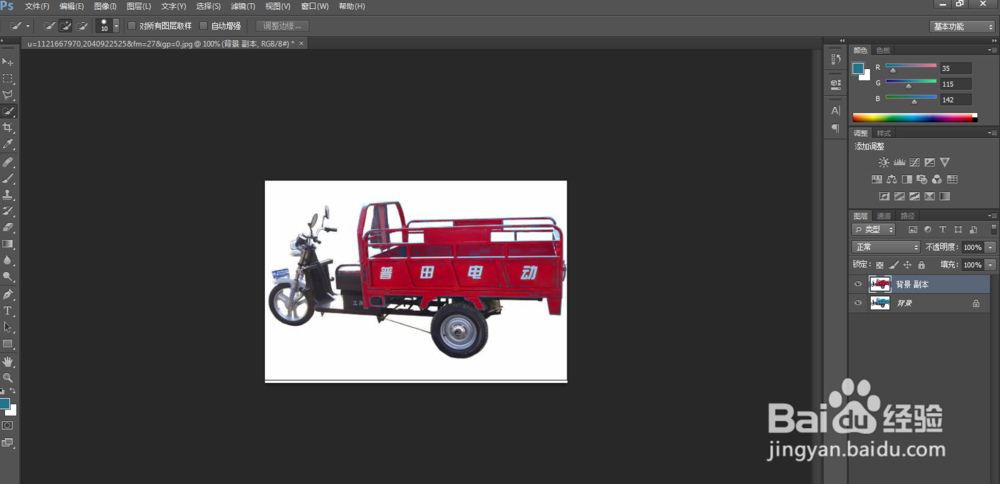The height and width of the screenshot is (484, 1000).
Task: Toggle Quick Mask mode in toolbox
Action: [8, 425]
